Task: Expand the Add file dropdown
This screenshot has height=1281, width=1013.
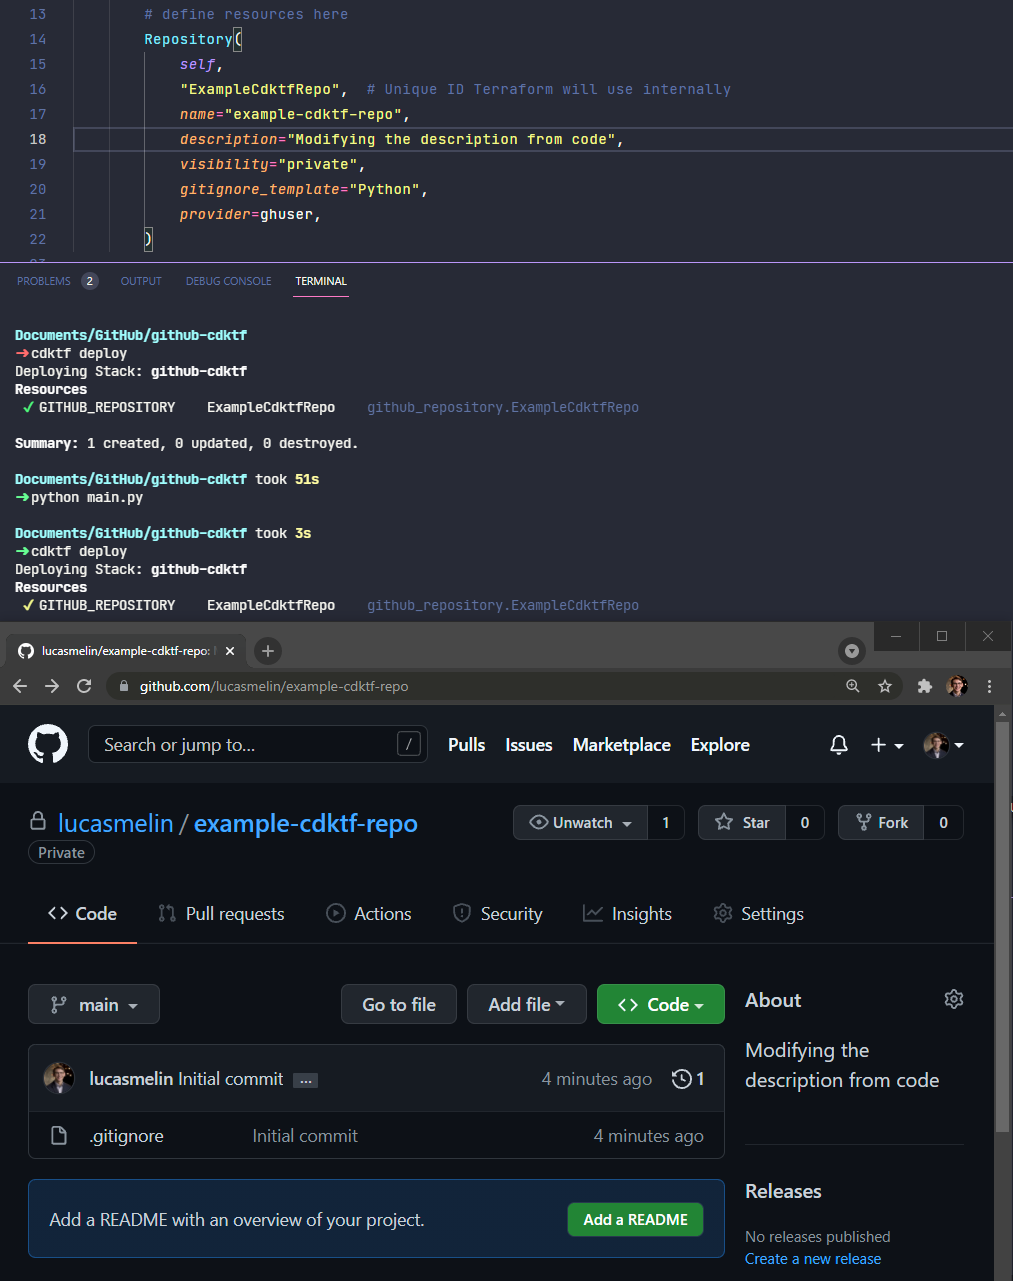Action: pos(526,1005)
